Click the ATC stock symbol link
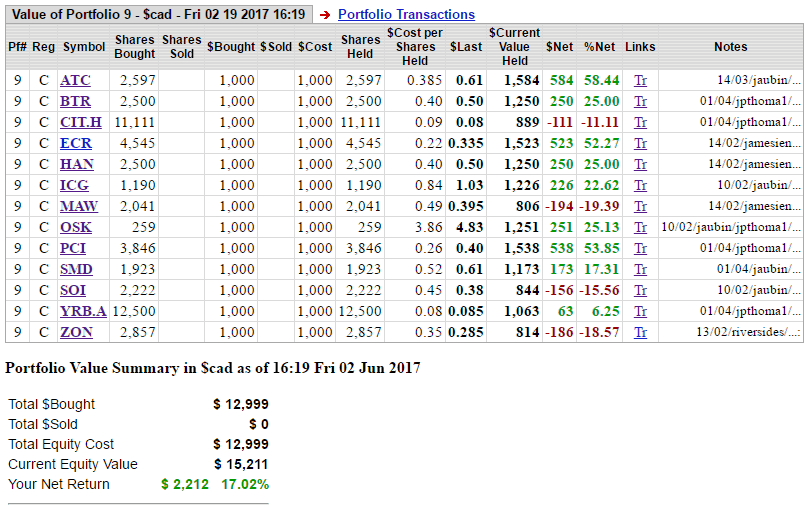The width and height of the screenshot is (806, 507). 75,80
